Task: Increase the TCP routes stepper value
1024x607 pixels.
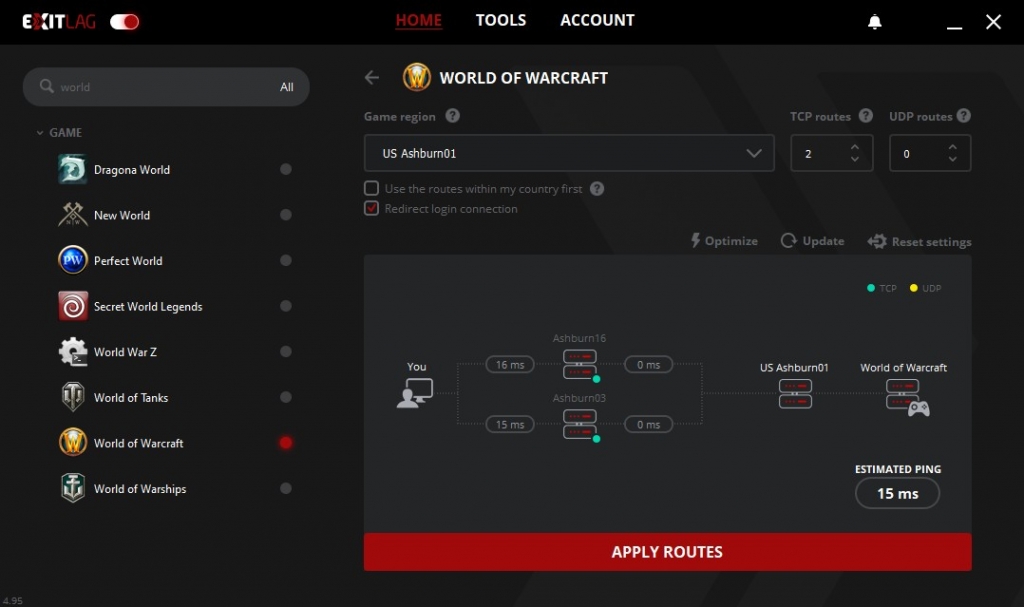Action: (x=854, y=147)
